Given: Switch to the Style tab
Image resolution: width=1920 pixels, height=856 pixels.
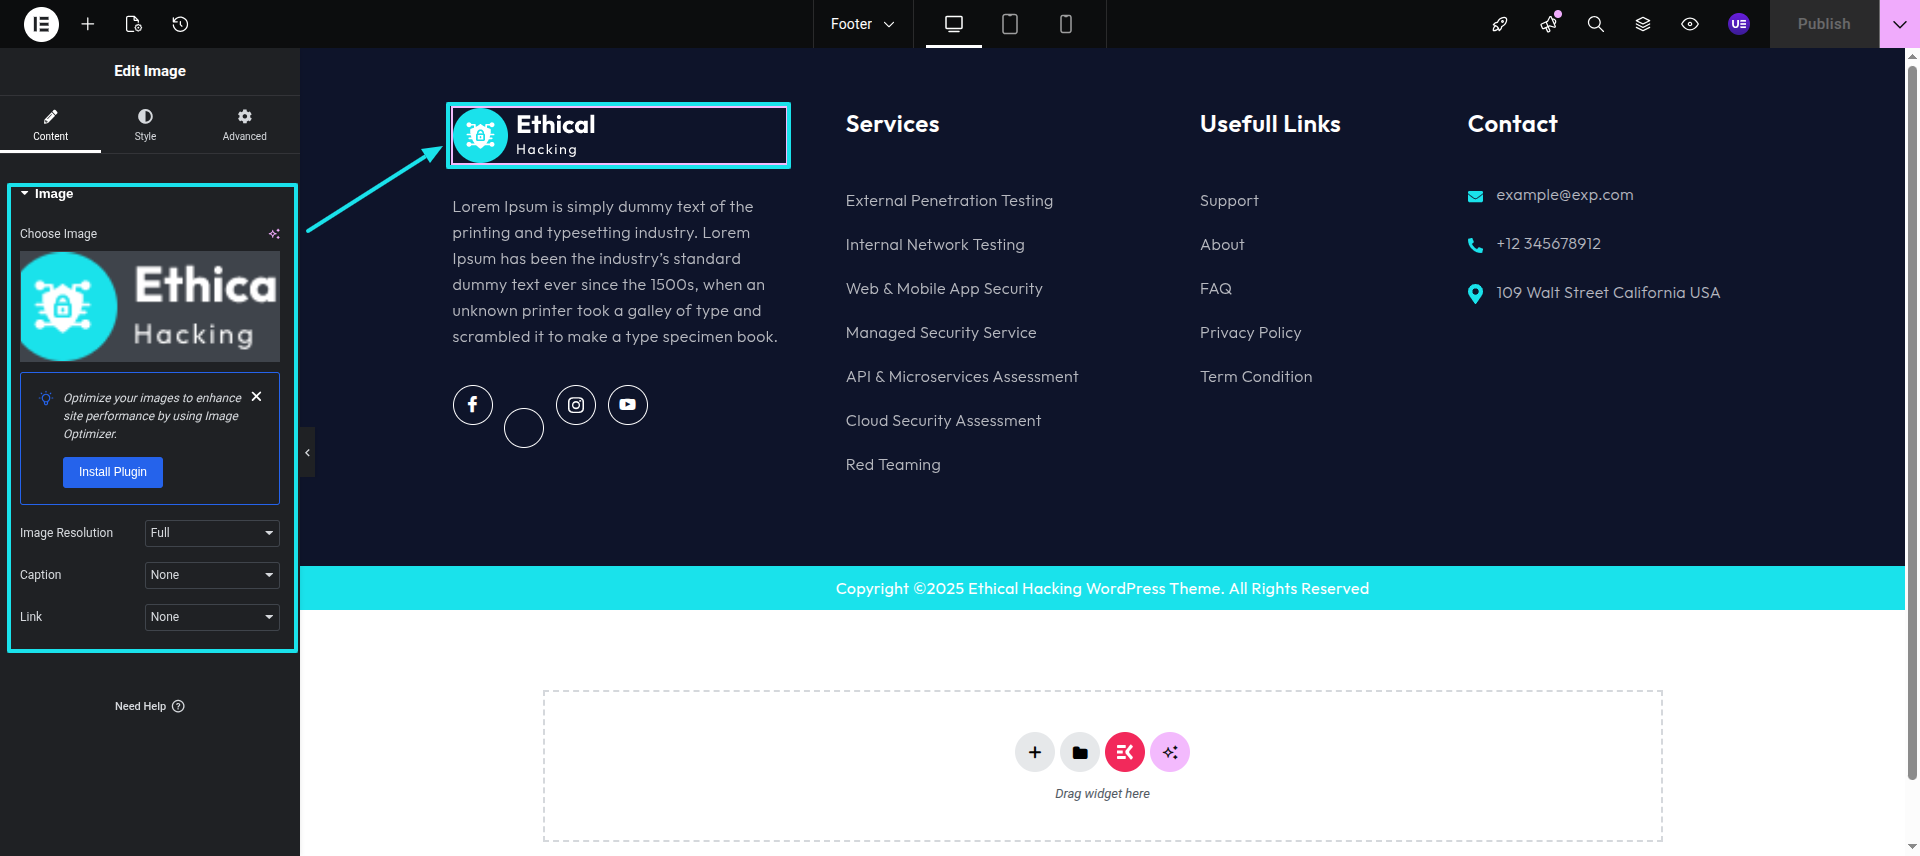Looking at the screenshot, I should [x=145, y=124].
